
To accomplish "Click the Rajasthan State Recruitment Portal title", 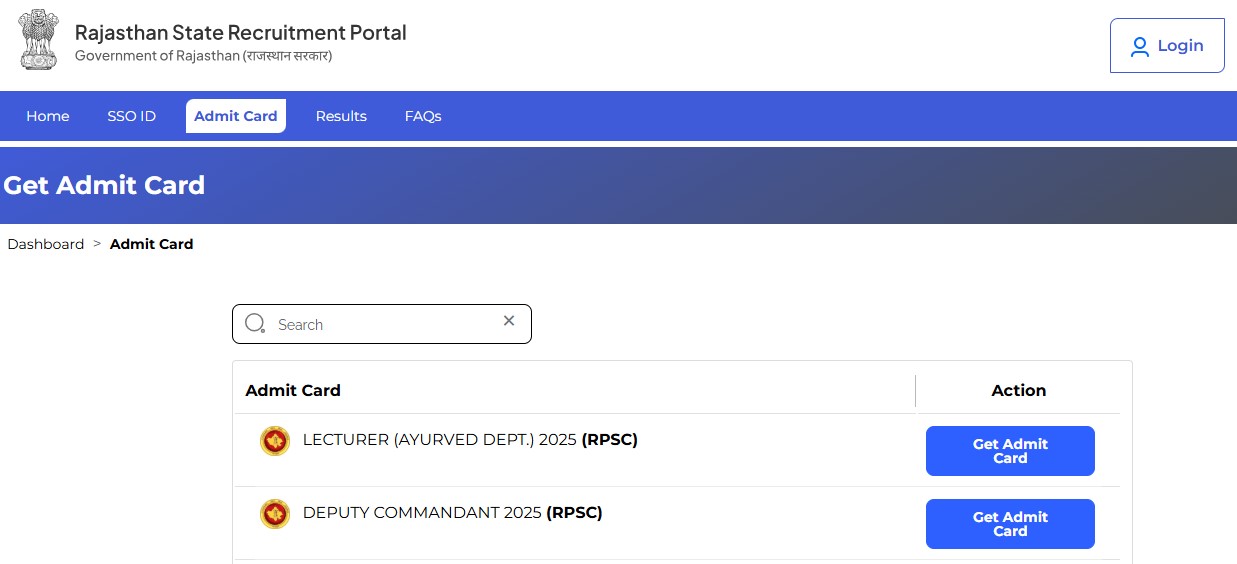I will tap(241, 32).
